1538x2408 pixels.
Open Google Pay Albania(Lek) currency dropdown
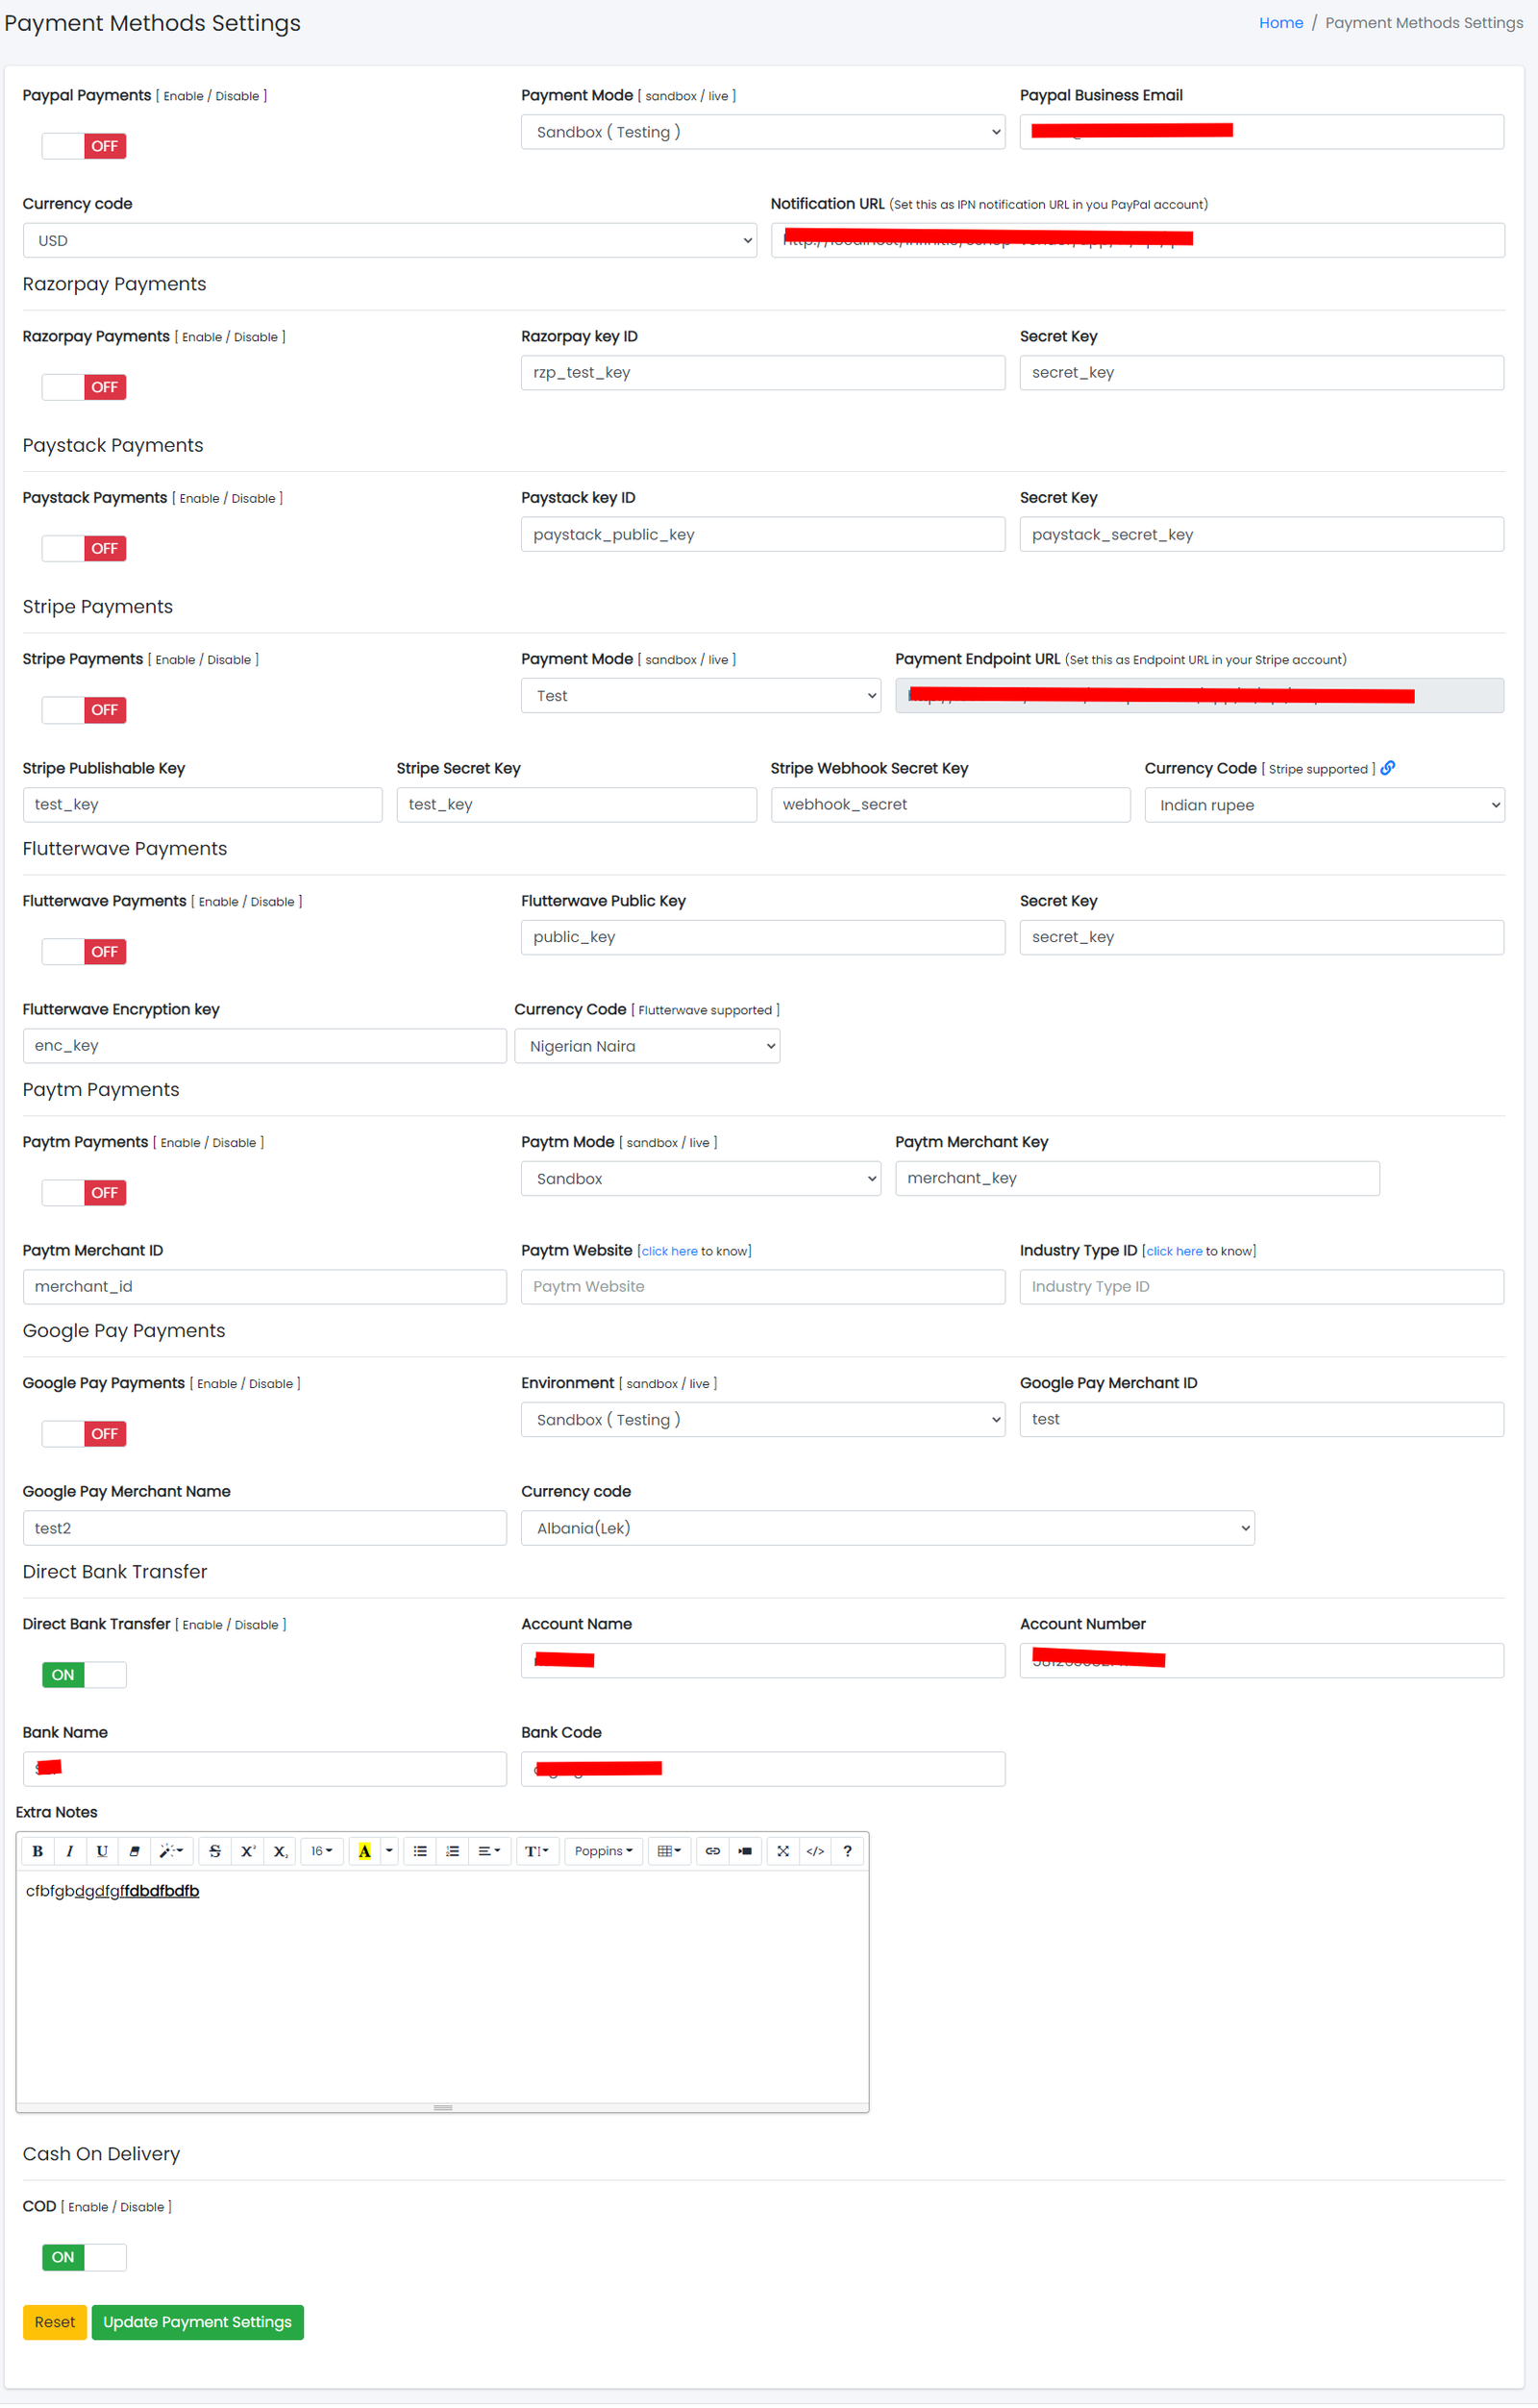[888, 1528]
